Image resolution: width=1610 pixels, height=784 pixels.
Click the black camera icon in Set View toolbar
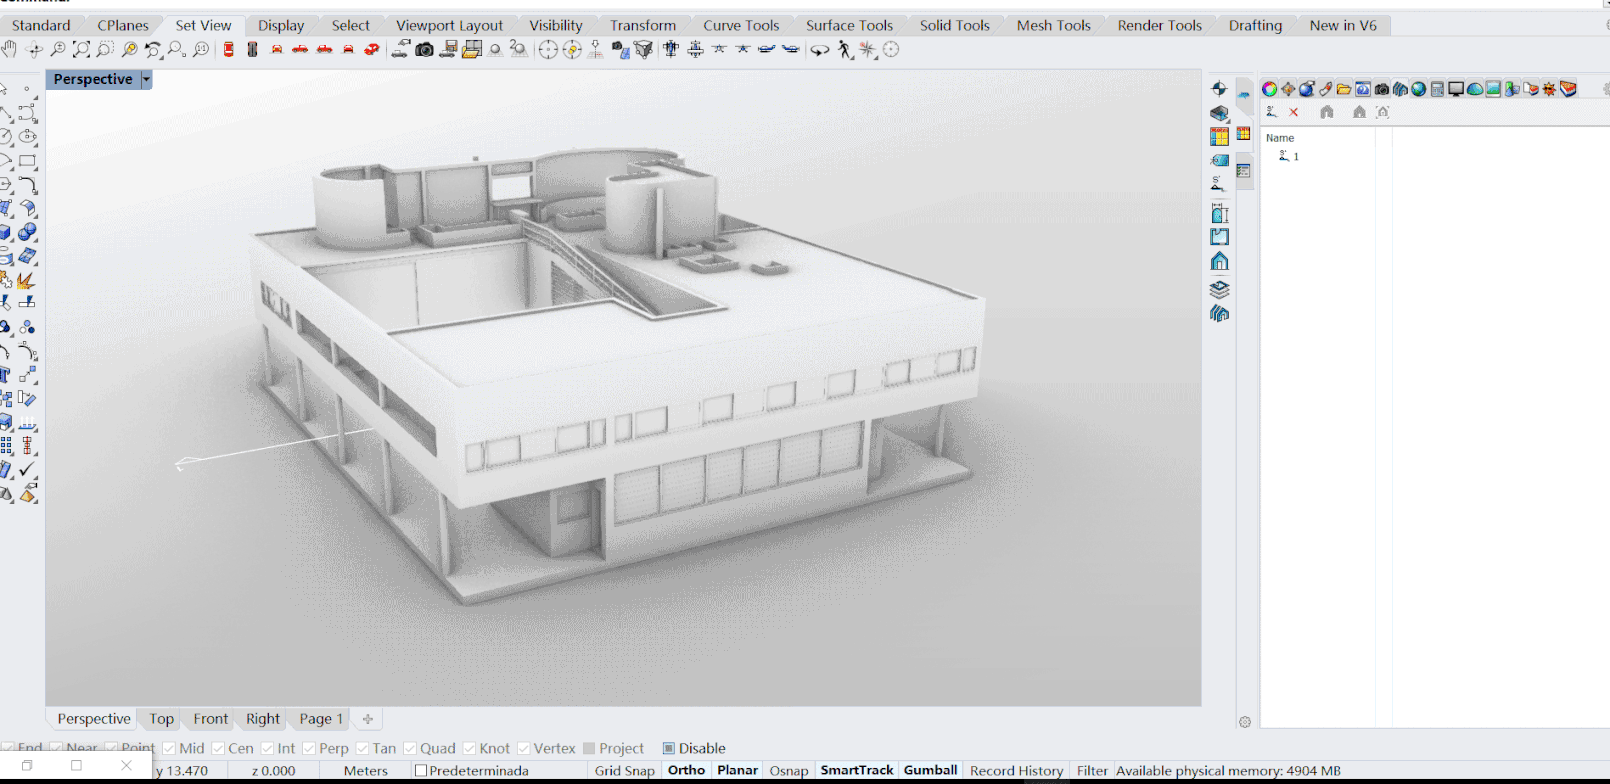(424, 49)
